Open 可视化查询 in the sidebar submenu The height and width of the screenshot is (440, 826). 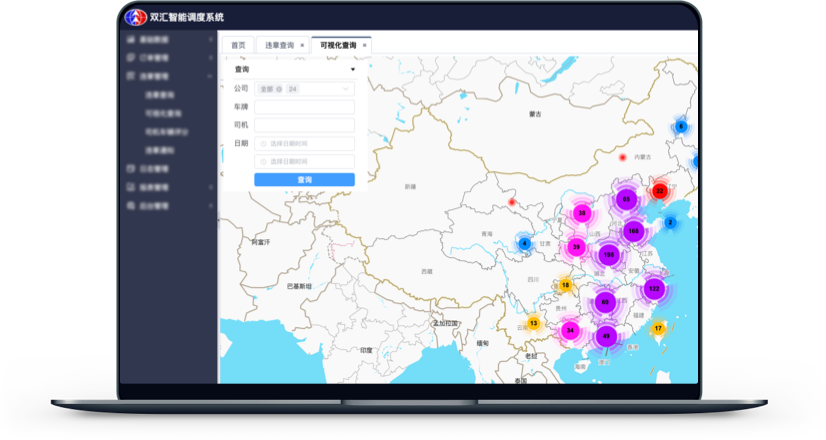(x=163, y=113)
